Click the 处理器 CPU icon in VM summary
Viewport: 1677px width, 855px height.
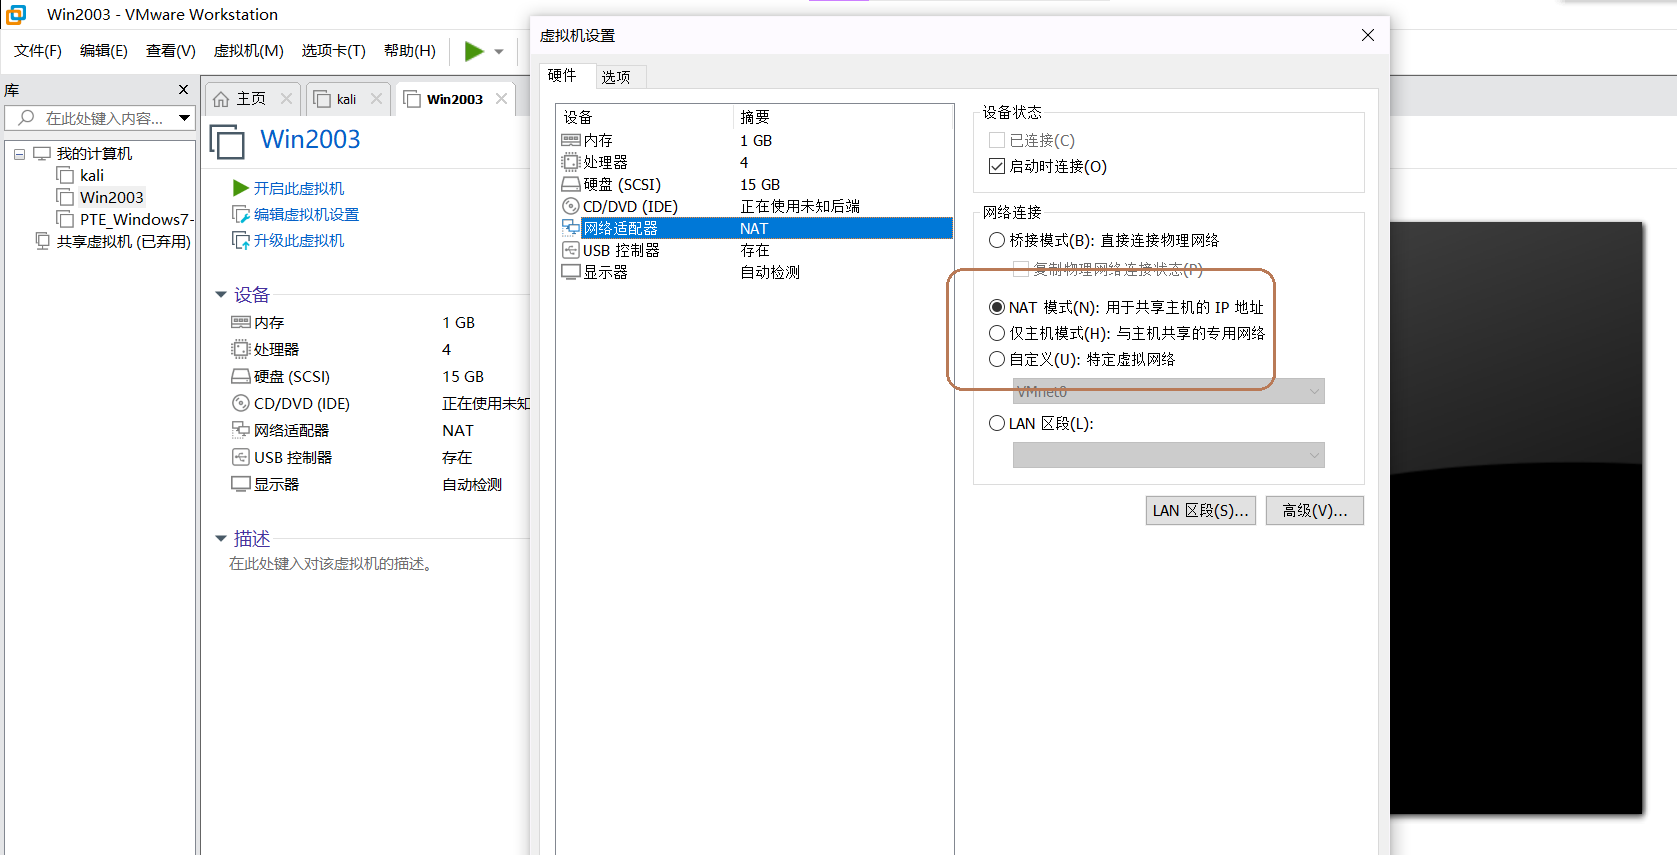click(x=241, y=349)
